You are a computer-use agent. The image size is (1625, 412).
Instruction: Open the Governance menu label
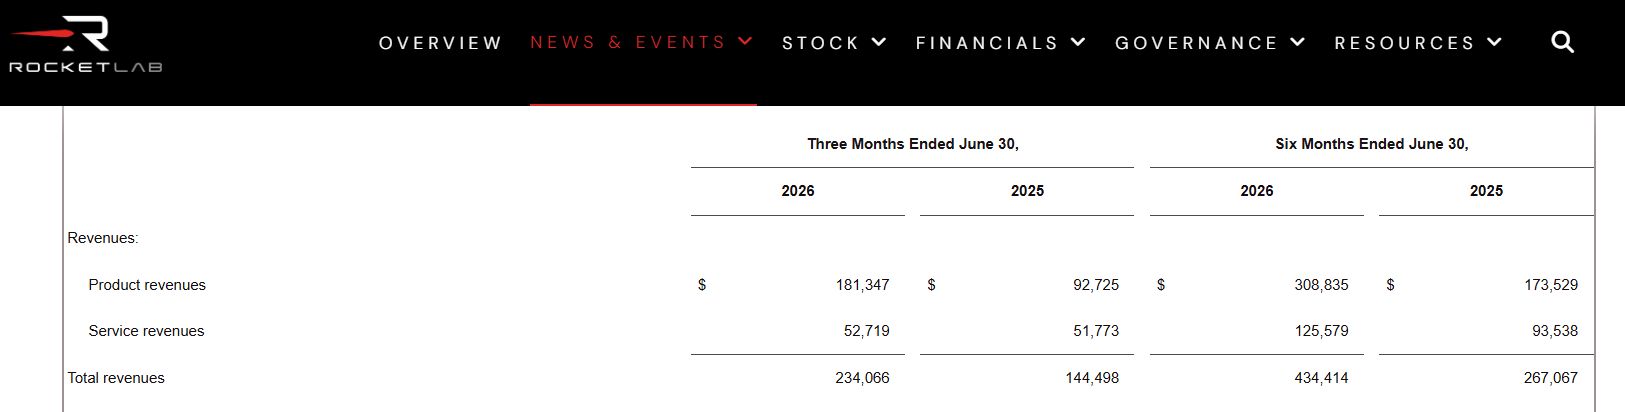(1197, 43)
